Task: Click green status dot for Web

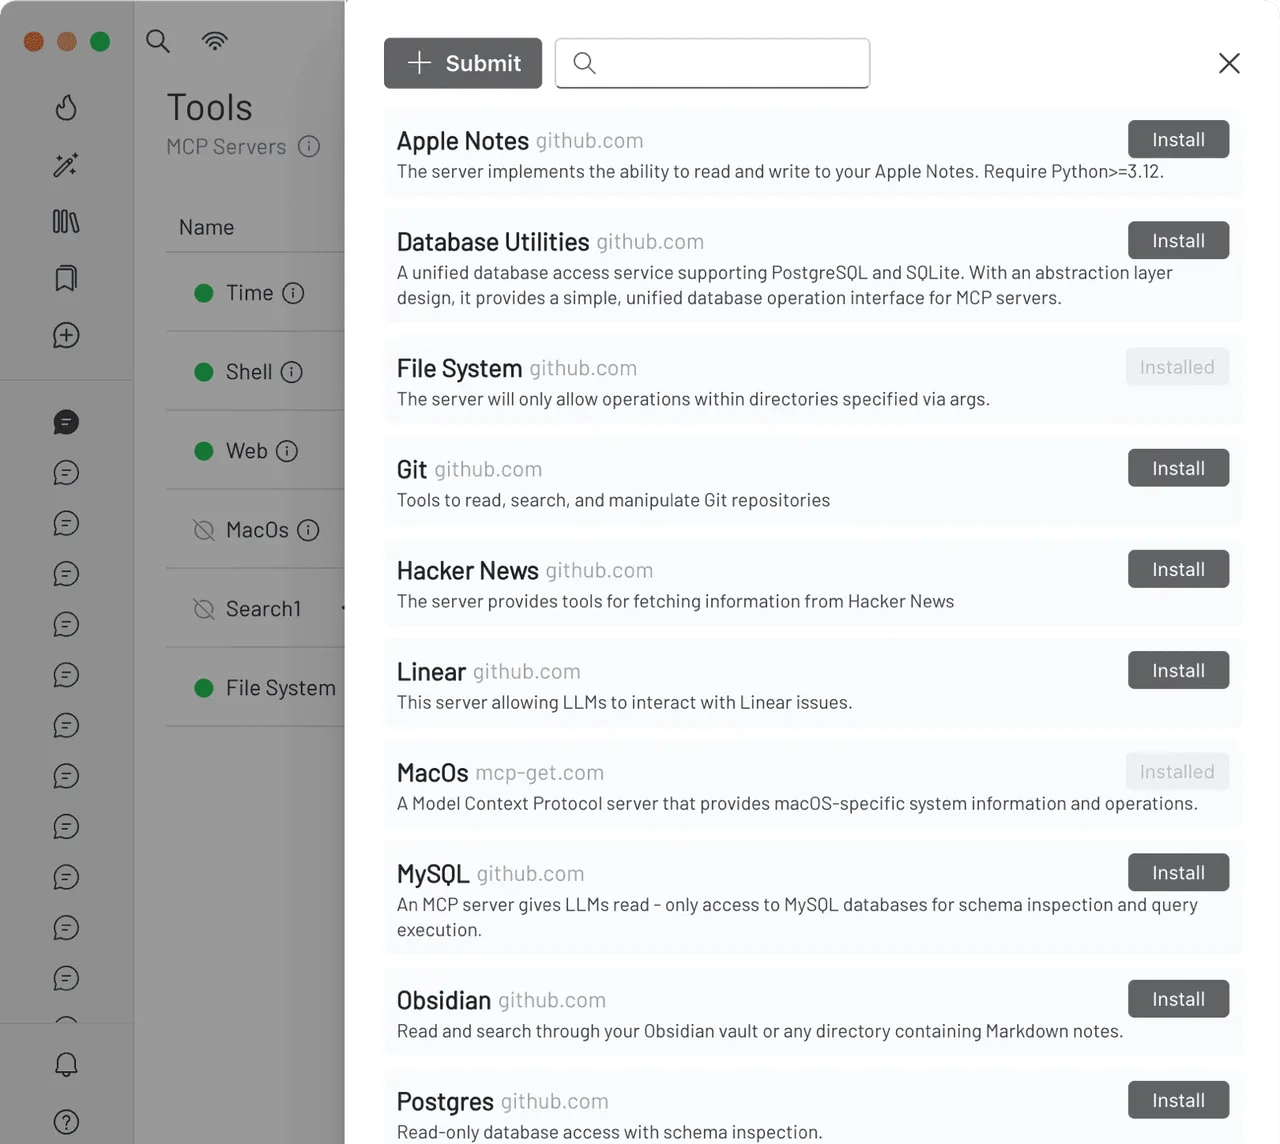Action: tap(204, 451)
